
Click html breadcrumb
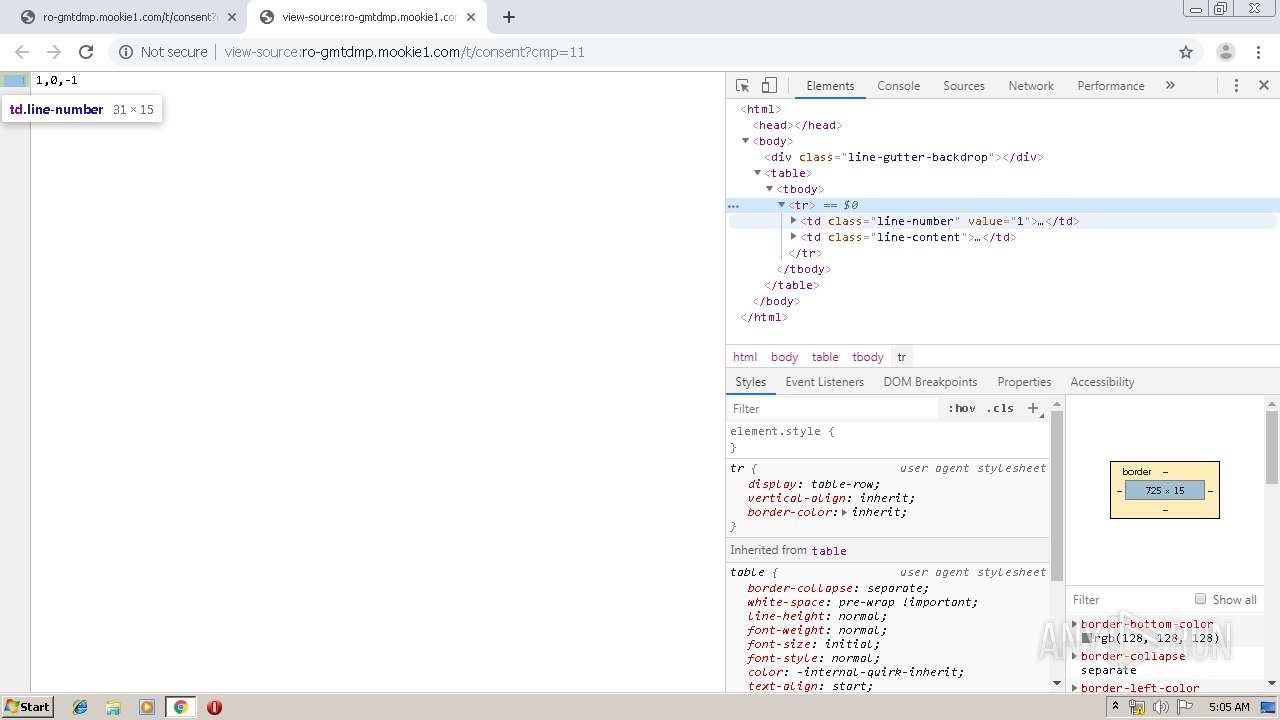click(745, 357)
